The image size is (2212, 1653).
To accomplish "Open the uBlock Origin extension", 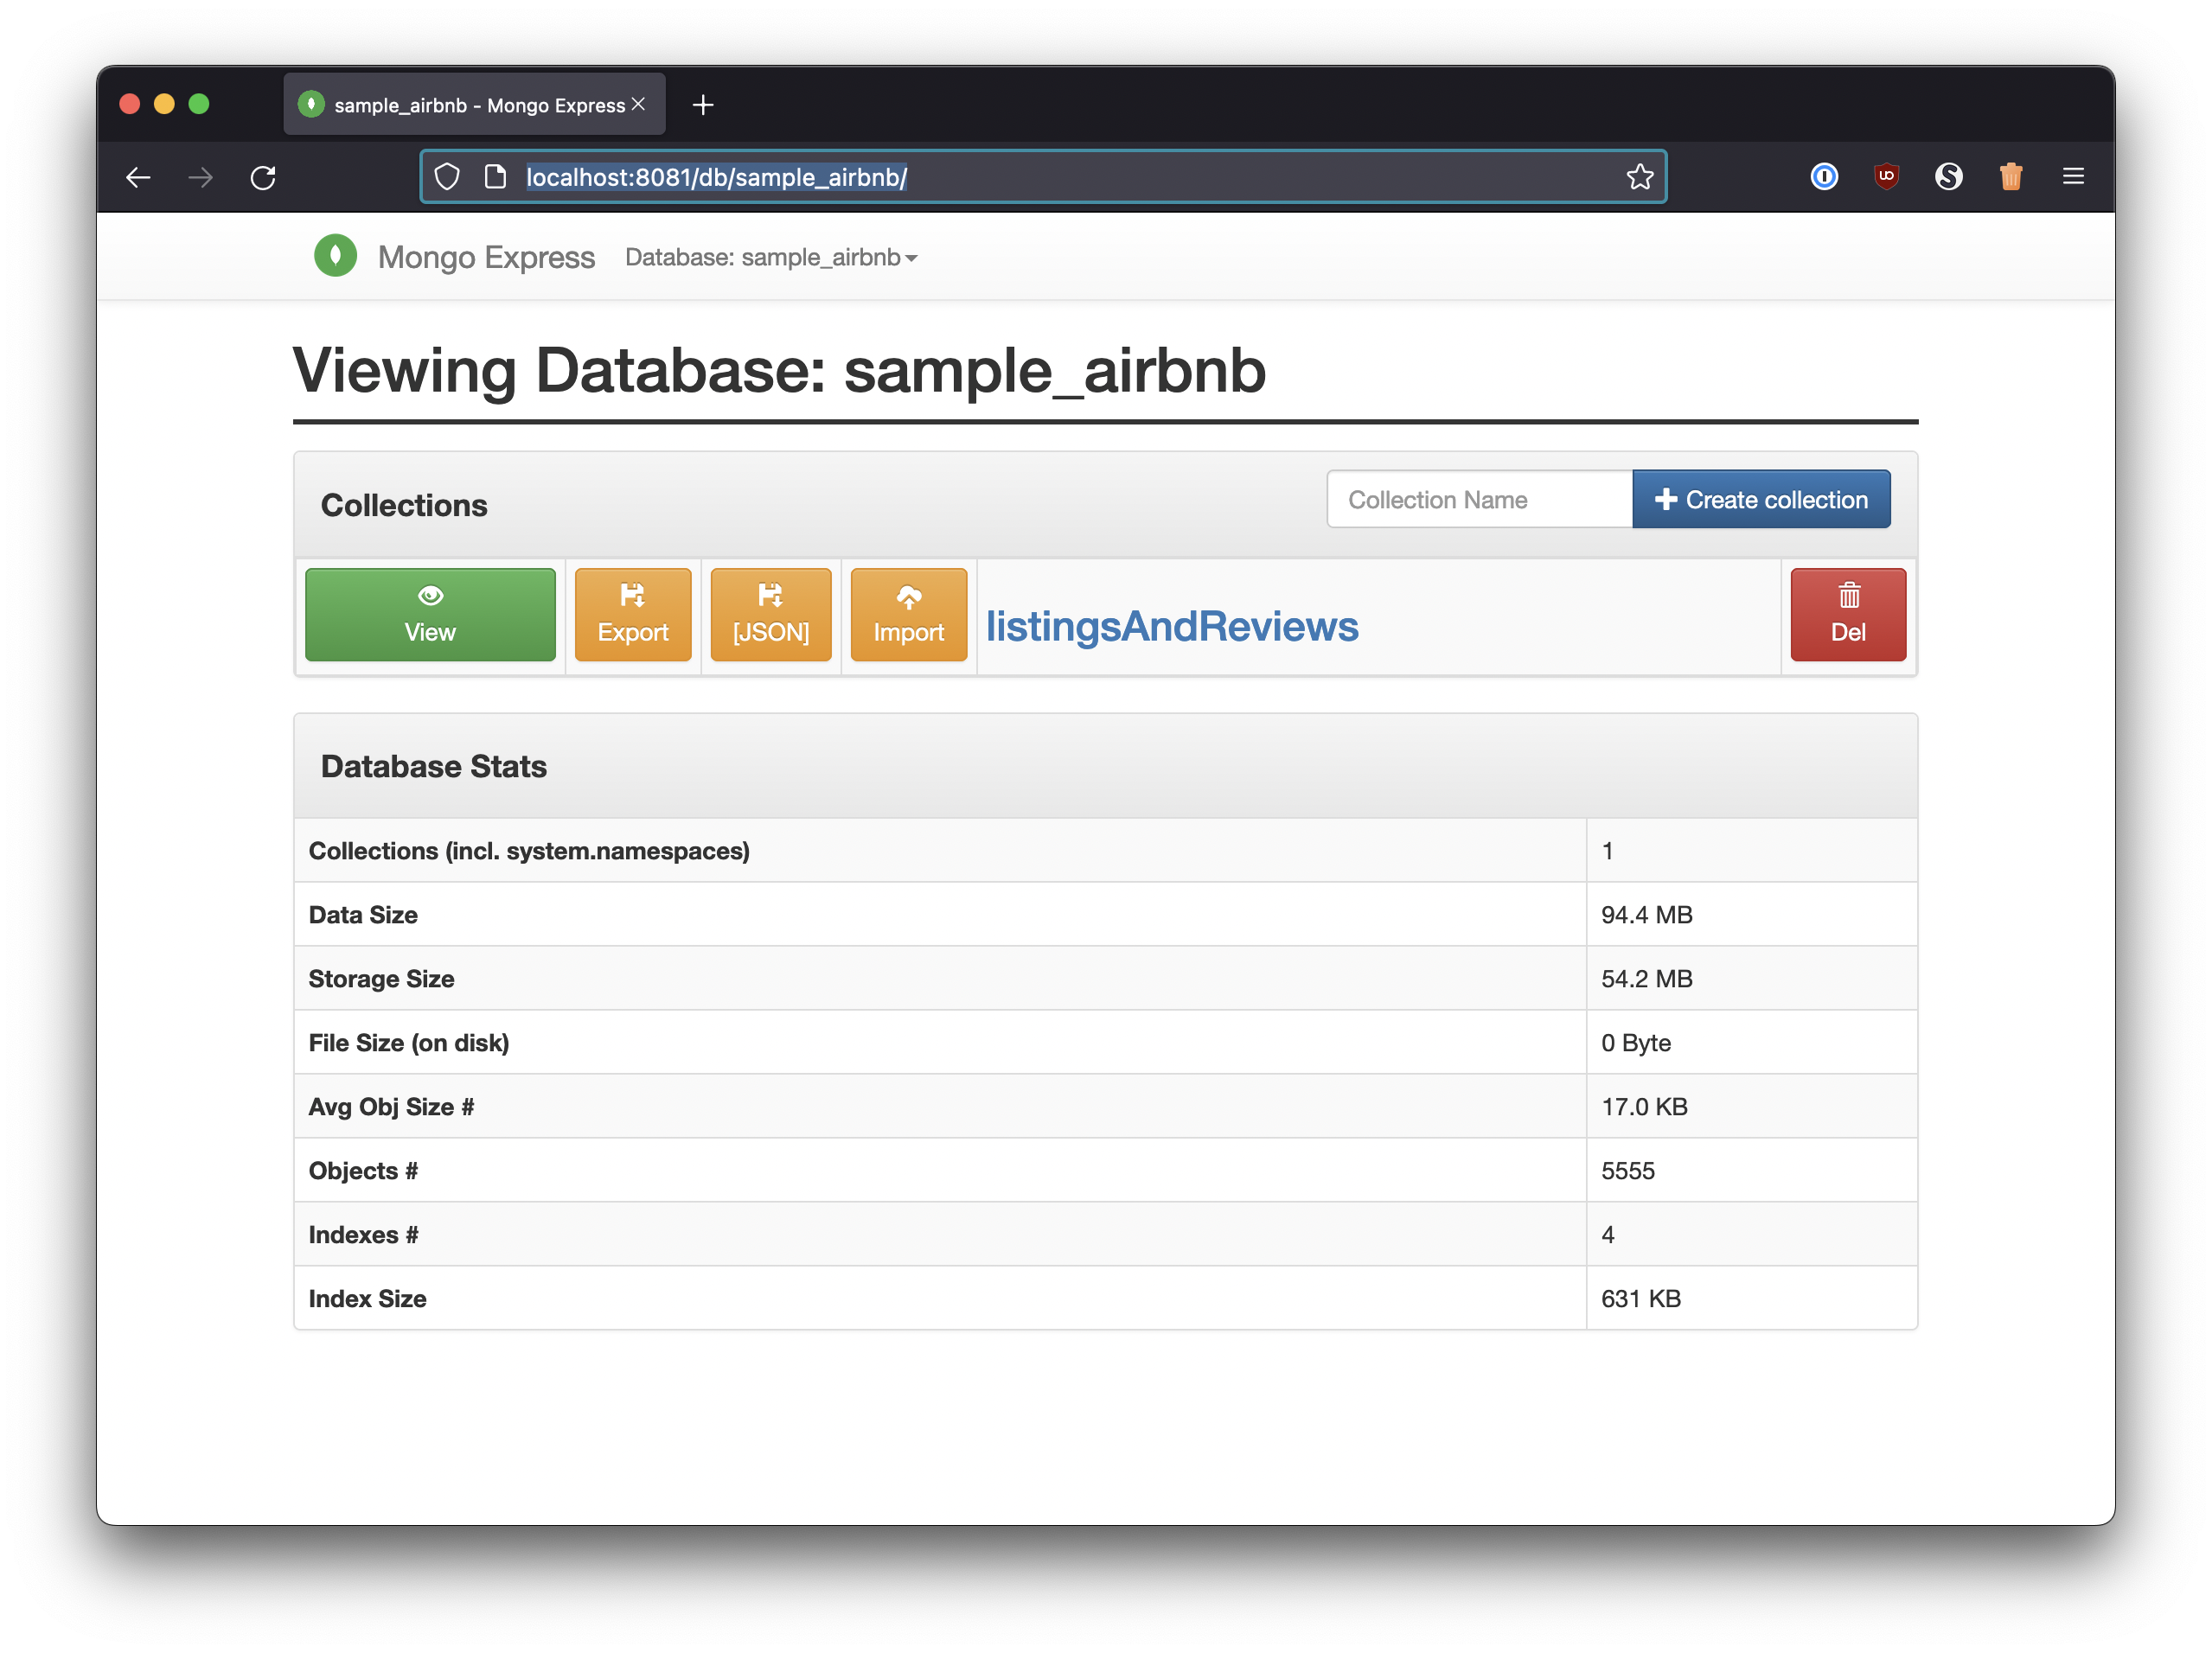I will point(1887,176).
